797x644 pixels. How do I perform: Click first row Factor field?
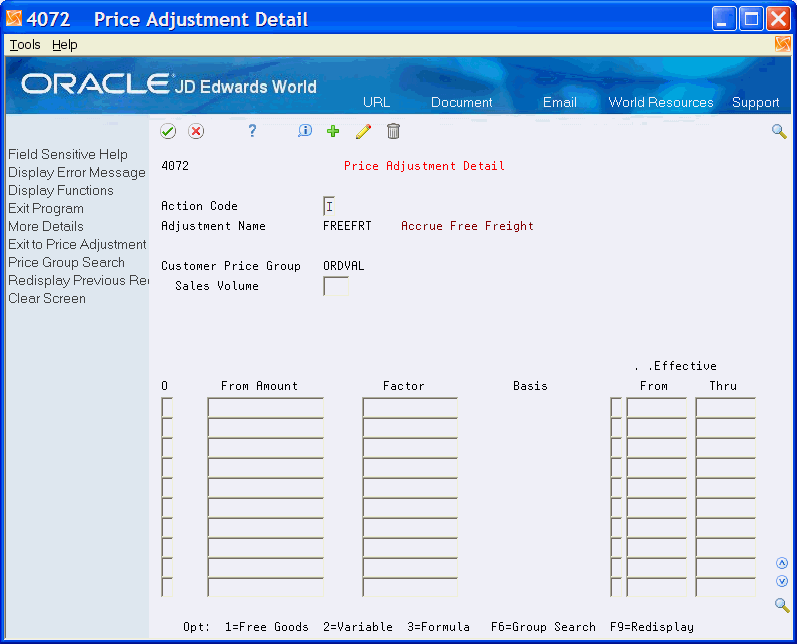tap(410, 408)
